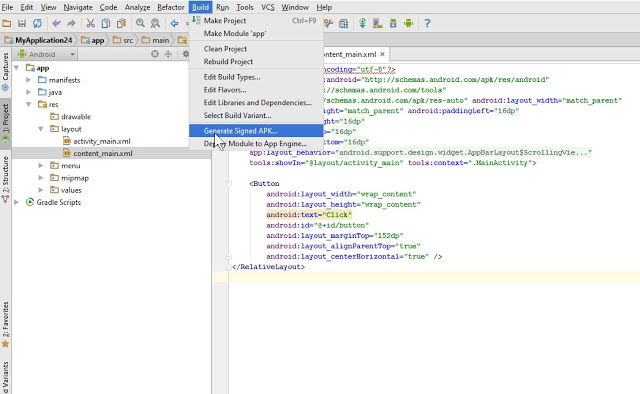Expand the menu folder arrow

point(41,166)
